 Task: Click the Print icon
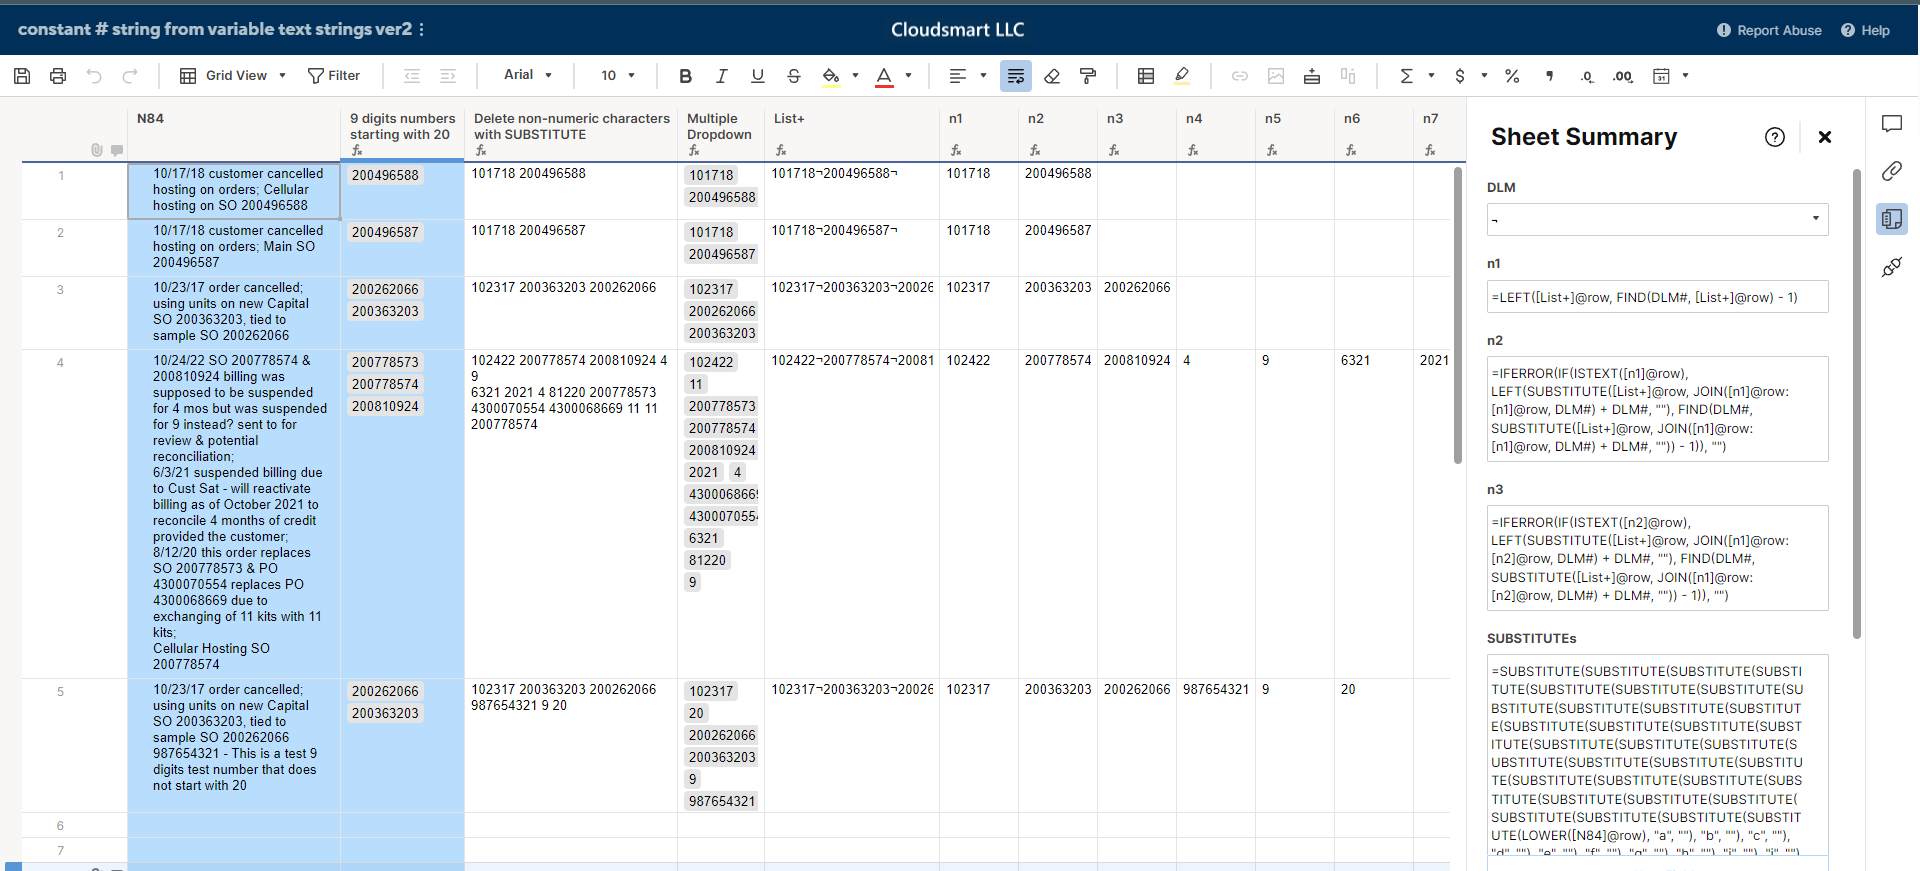click(58, 76)
